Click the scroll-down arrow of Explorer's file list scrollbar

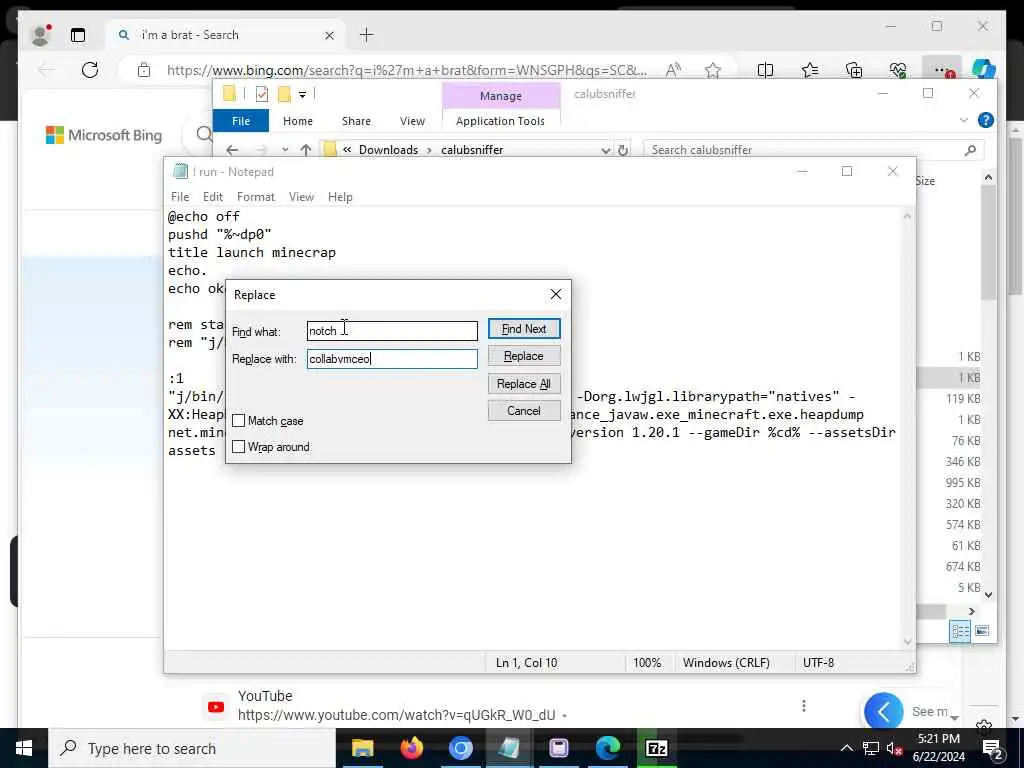pyautogui.click(x=989, y=594)
